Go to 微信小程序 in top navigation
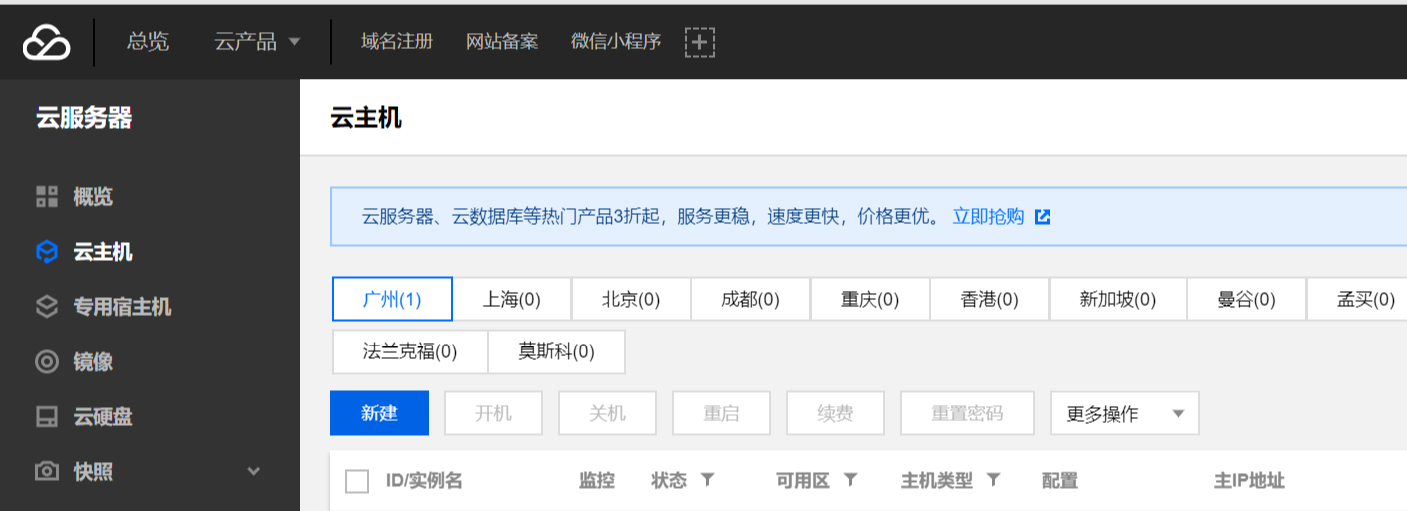The width and height of the screenshot is (1407, 511). (616, 42)
